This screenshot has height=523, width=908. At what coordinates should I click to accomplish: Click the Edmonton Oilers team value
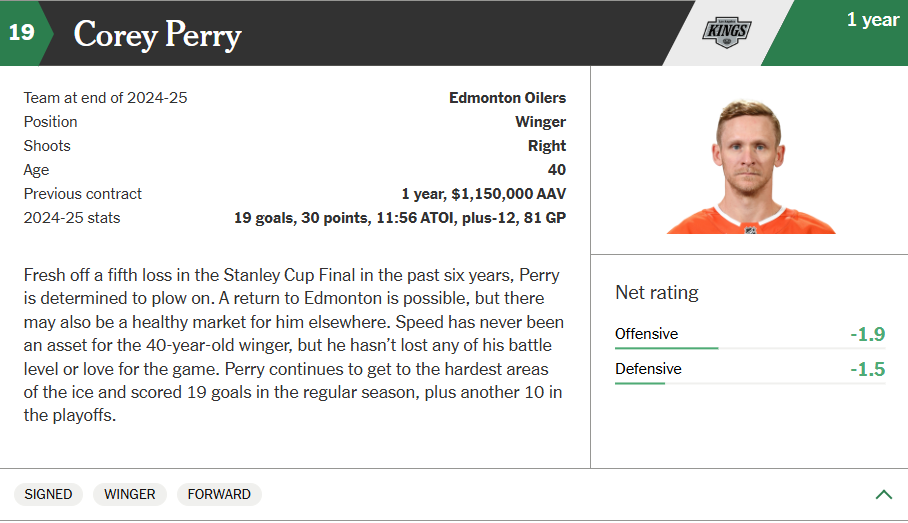(507, 98)
